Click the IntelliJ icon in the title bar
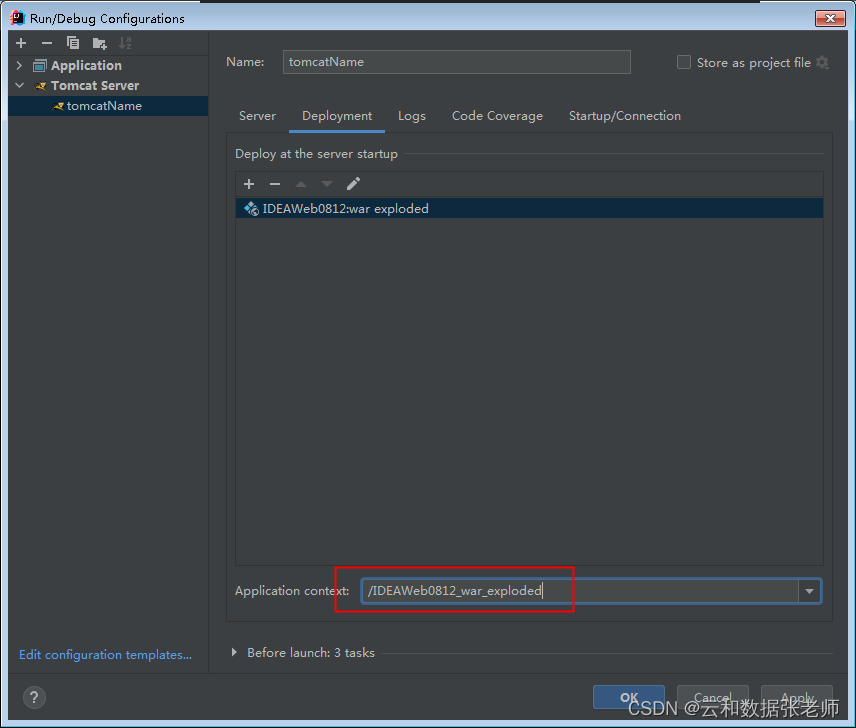 pyautogui.click(x=17, y=18)
